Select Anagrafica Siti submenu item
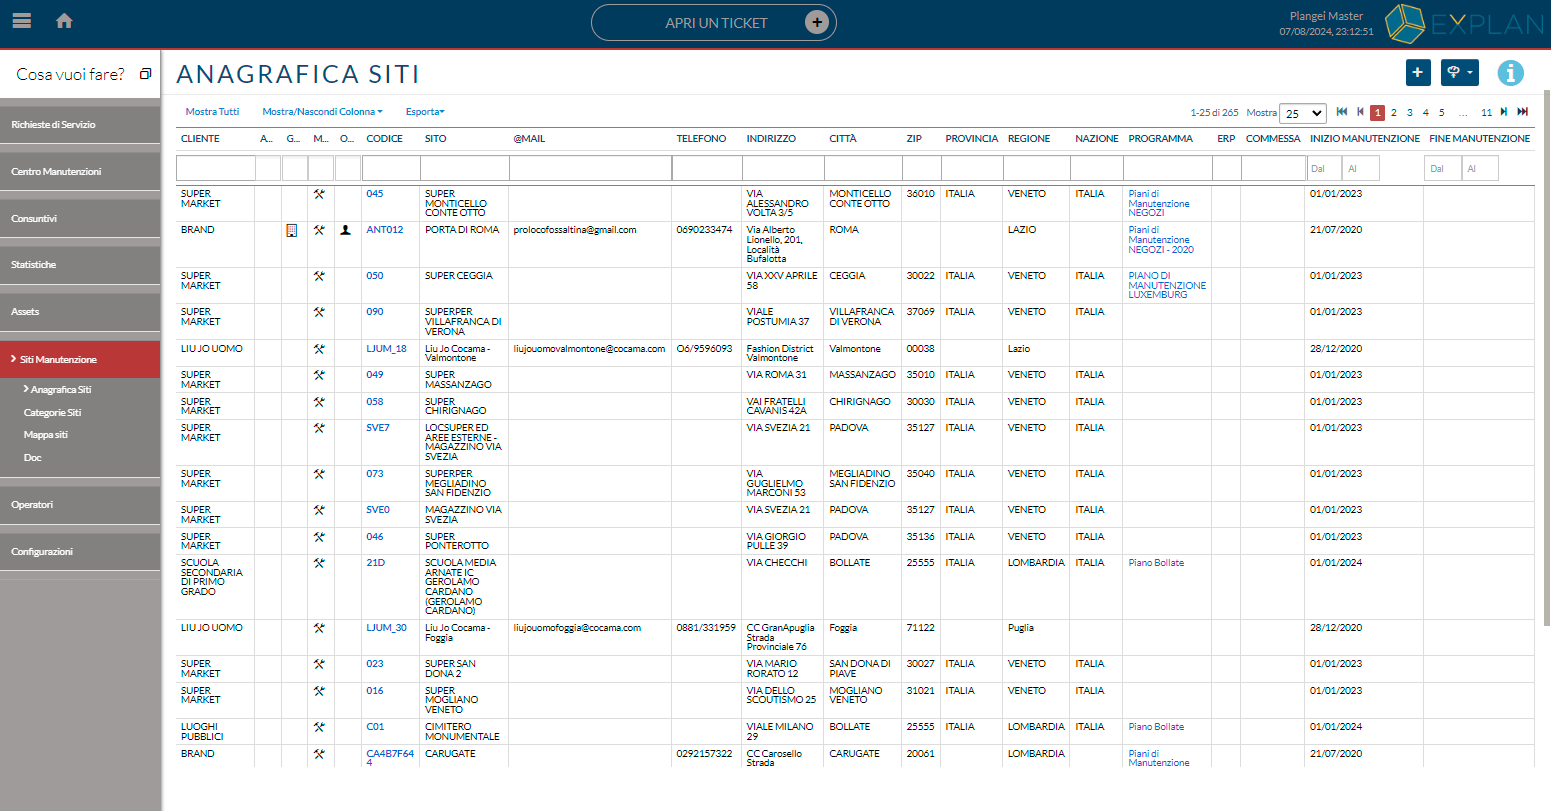Screen dimensions: 1551x811 [60, 390]
